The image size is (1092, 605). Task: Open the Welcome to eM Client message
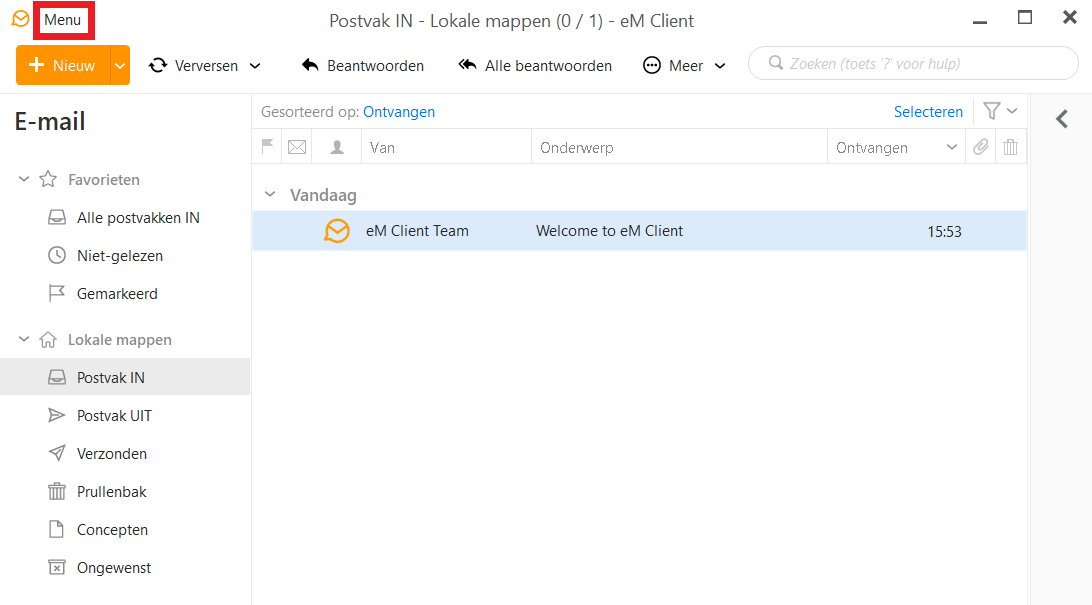pyautogui.click(x=609, y=231)
